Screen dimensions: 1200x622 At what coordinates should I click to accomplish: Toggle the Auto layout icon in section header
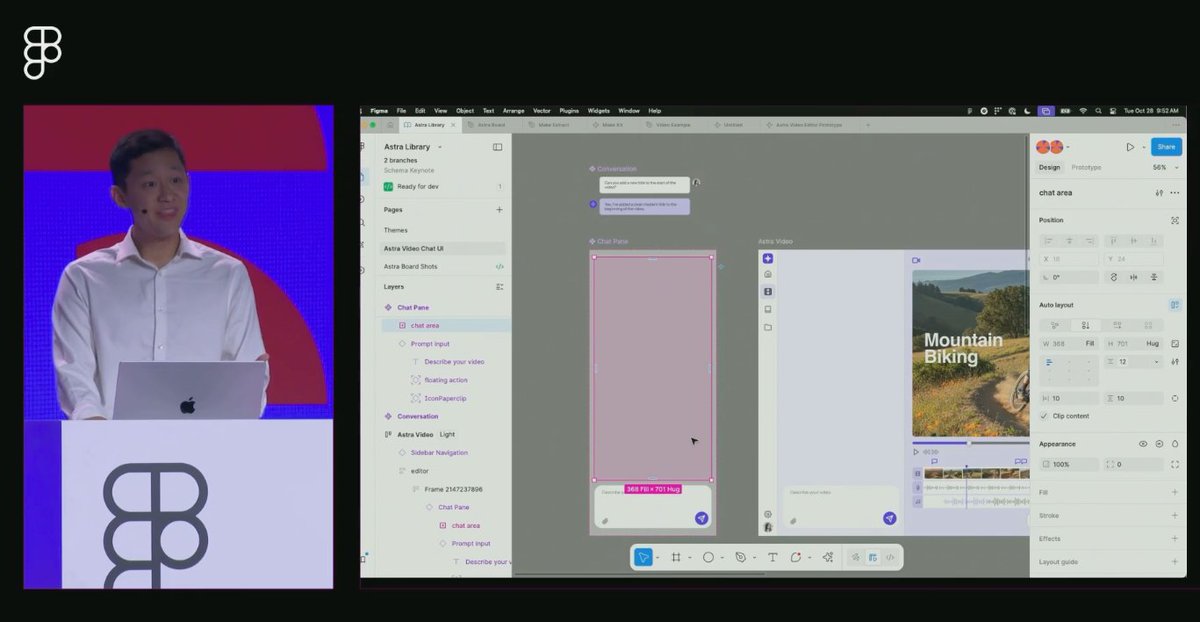[1175, 305]
